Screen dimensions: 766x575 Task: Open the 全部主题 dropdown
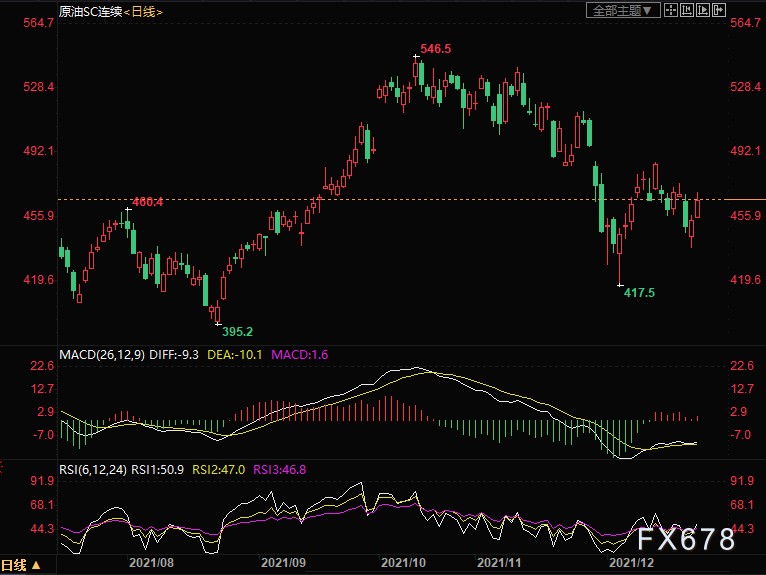(623, 10)
